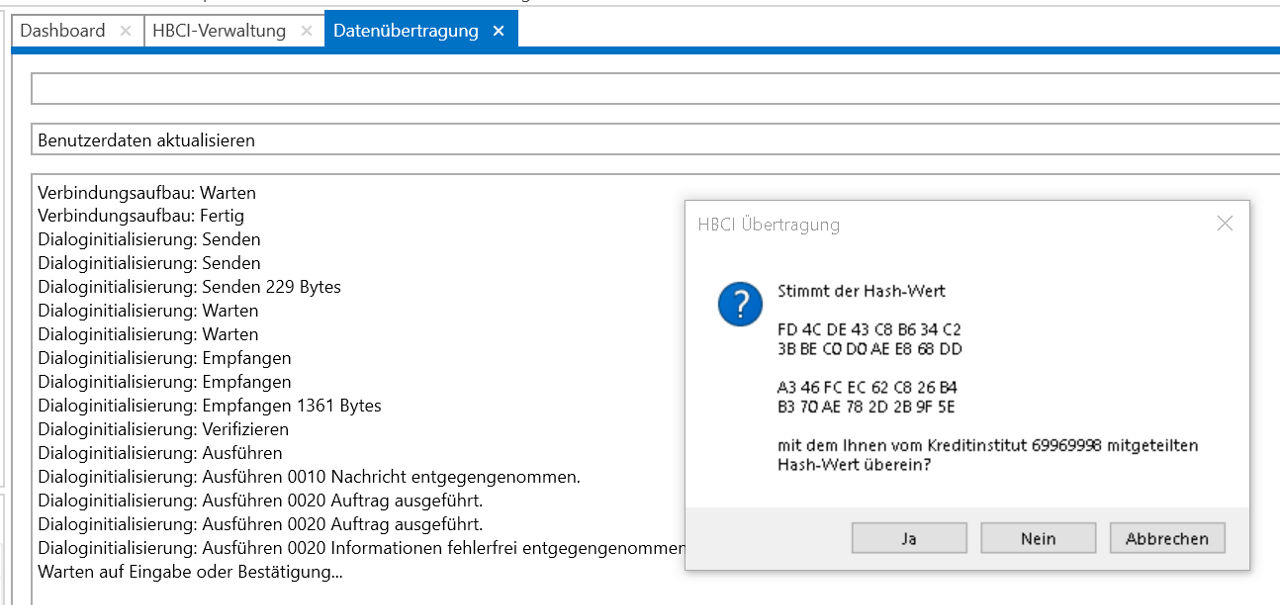Screen dimensions: 1280x605
Task: Click the Dialoginitialisierung: Verifizieren line
Action: point(163,430)
